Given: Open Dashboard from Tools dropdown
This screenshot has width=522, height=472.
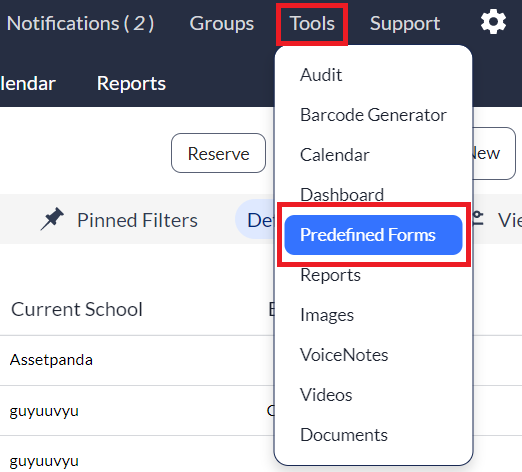Looking at the screenshot, I should (x=342, y=195).
